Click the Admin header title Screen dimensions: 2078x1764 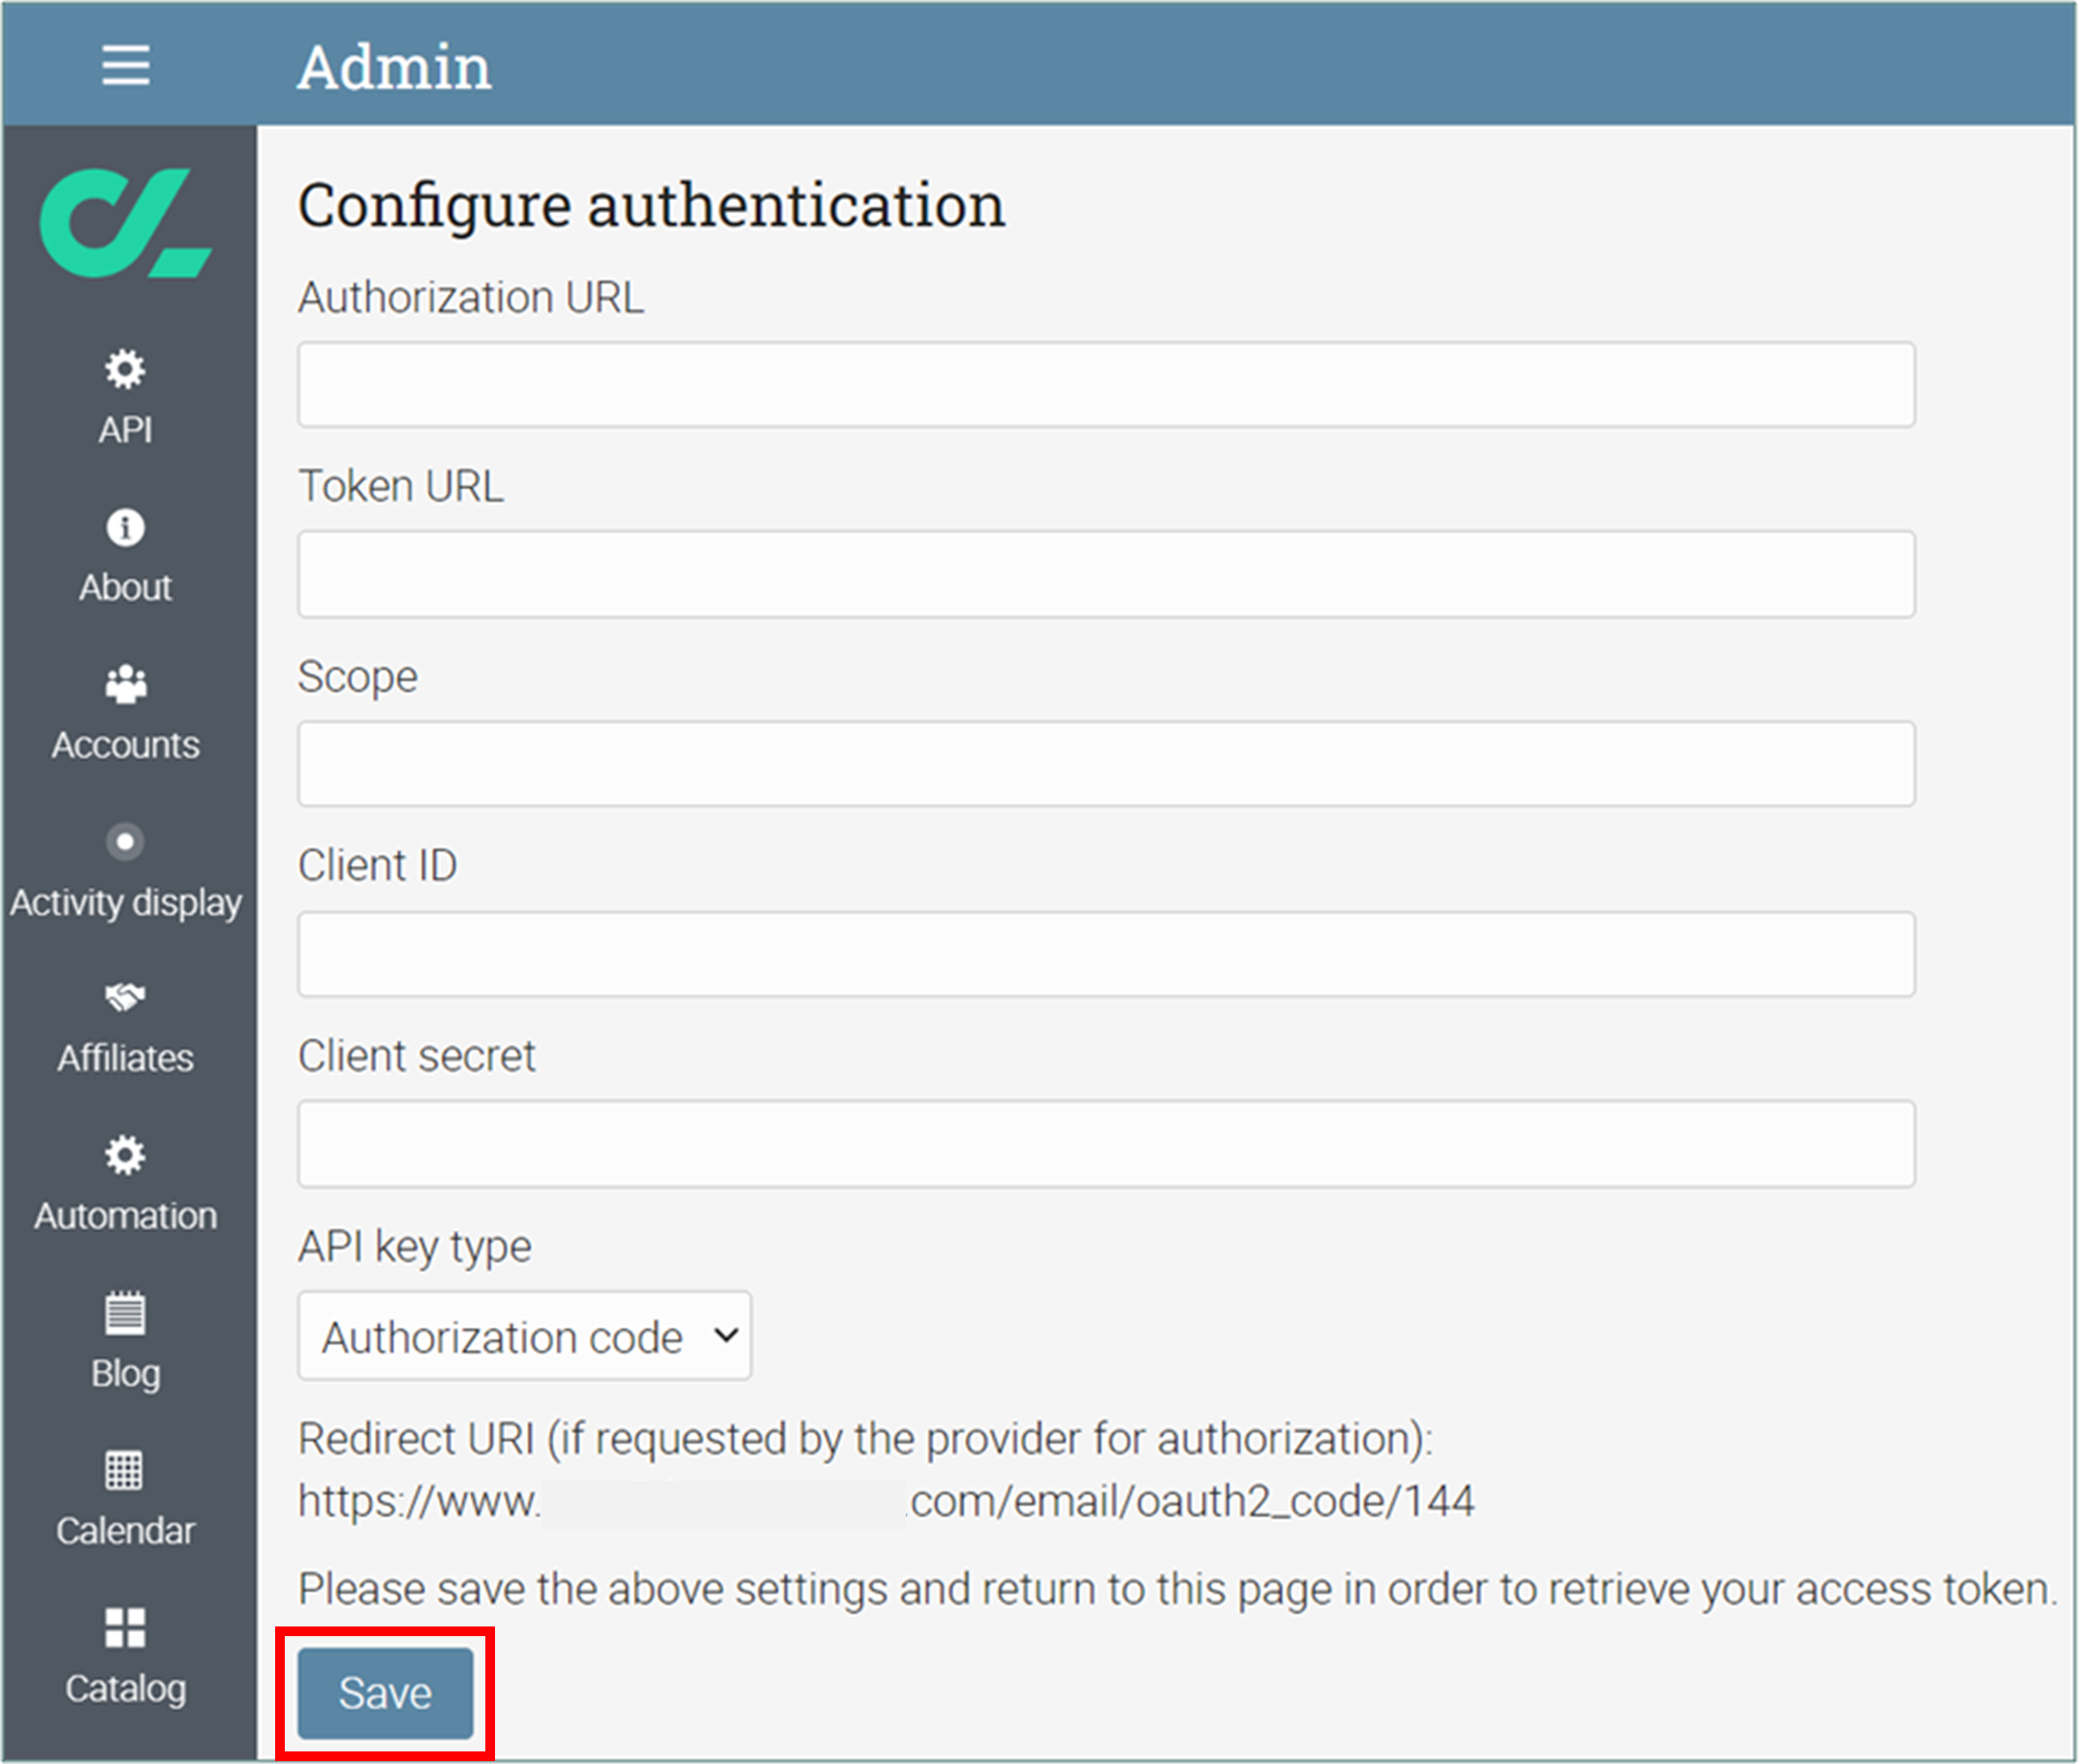point(394,68)
